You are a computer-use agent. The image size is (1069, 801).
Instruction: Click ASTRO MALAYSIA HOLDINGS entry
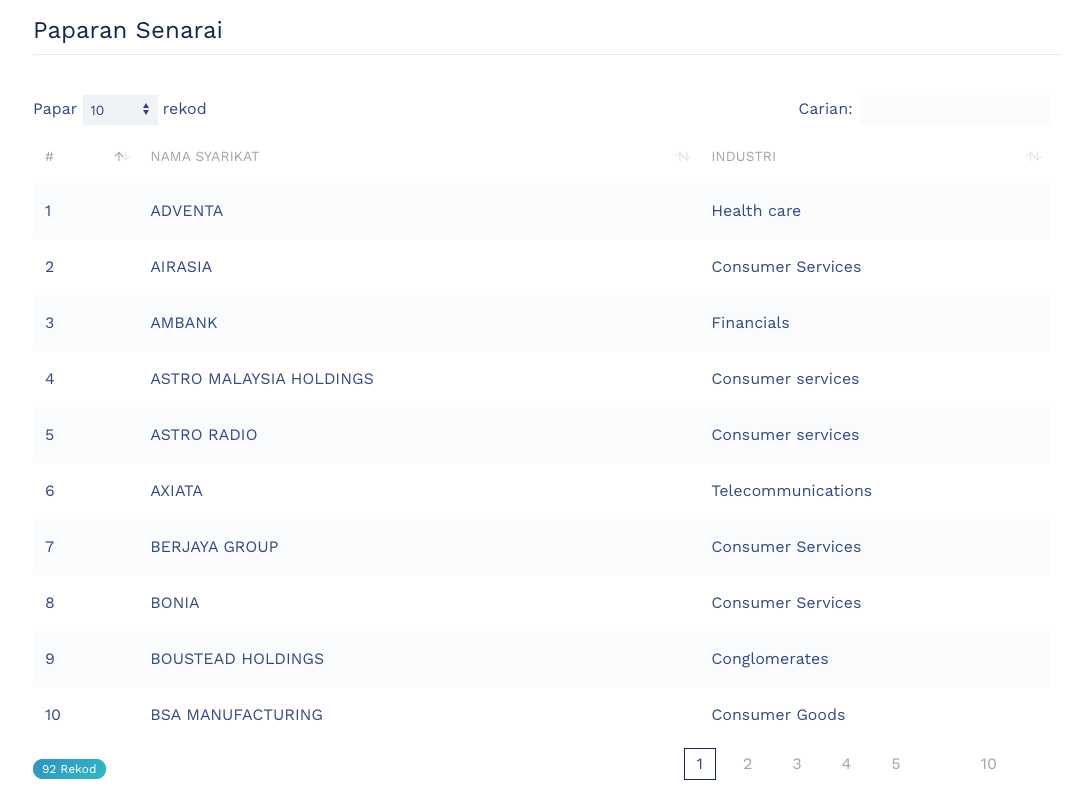262,379
